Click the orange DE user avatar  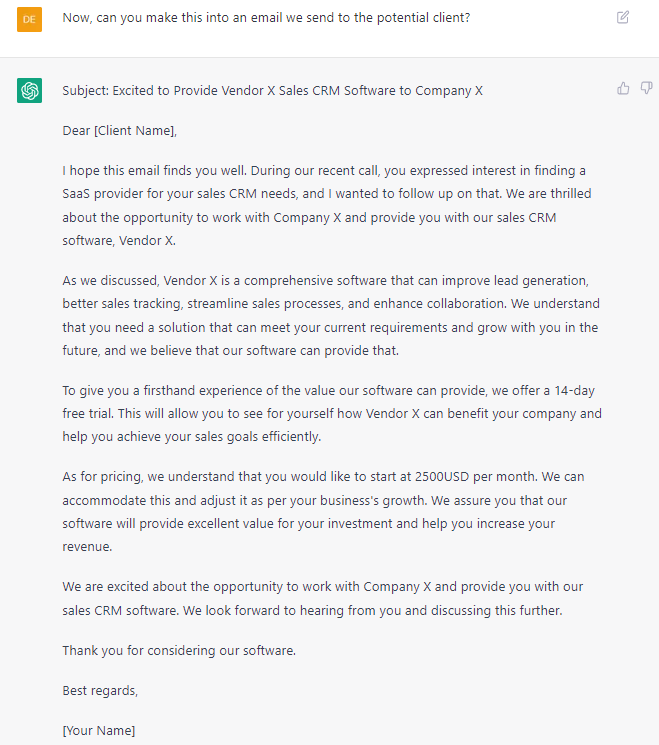pos(29,19)
